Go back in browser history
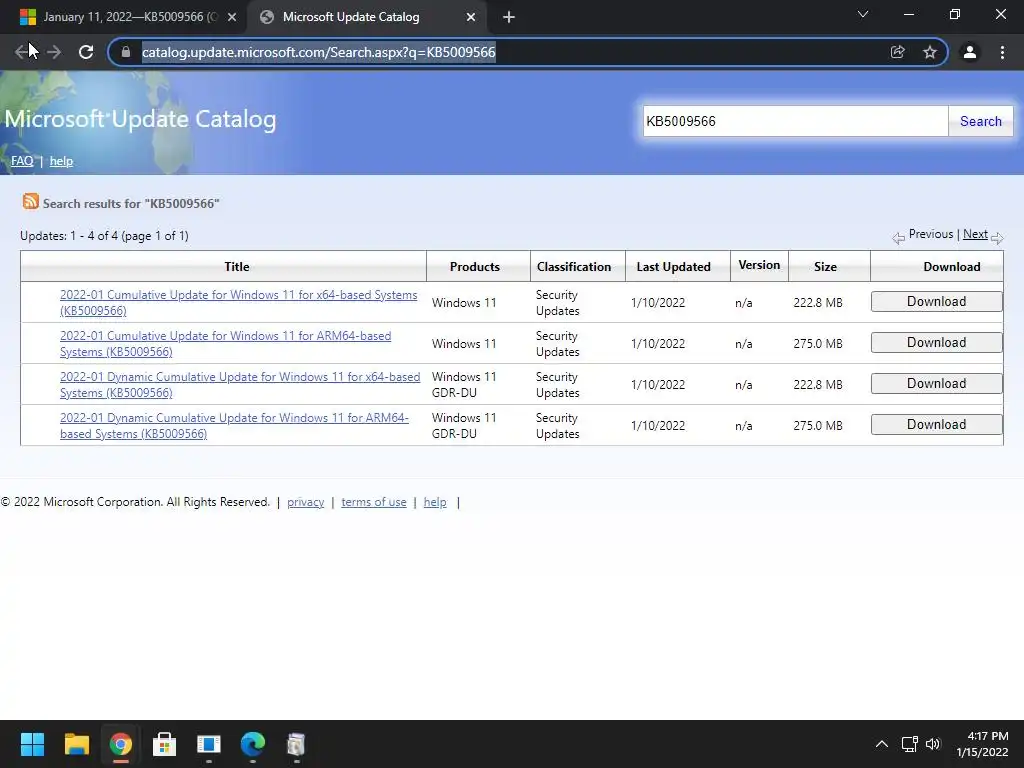 (22, 52)
